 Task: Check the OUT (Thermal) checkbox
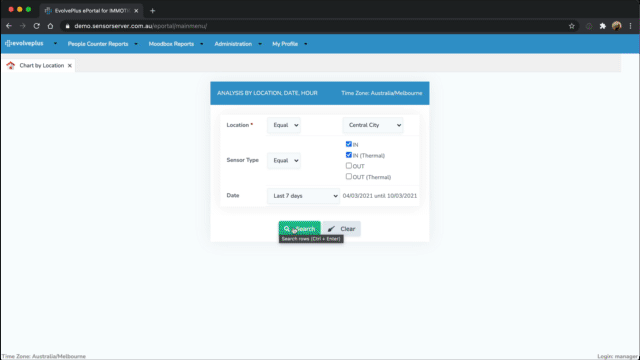click(349, 176)
